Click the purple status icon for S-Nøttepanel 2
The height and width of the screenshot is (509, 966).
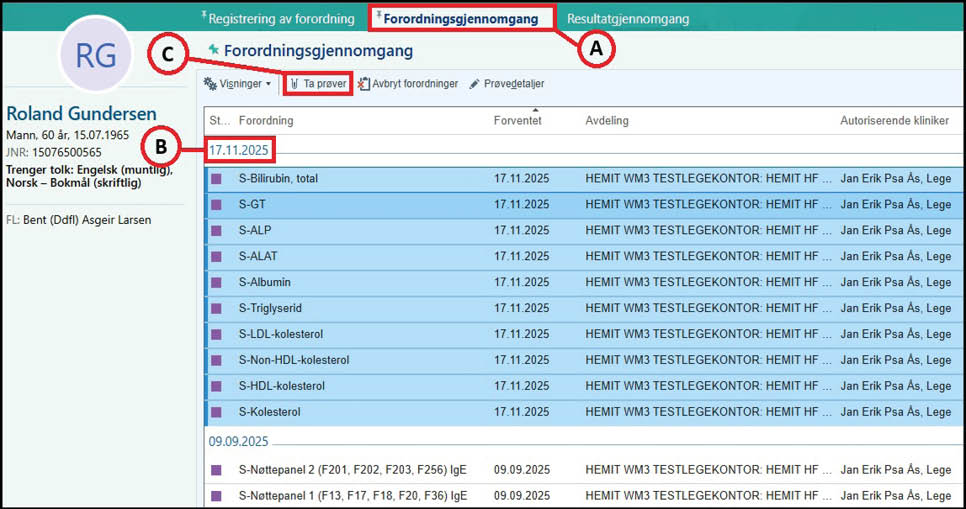point(216,470)
